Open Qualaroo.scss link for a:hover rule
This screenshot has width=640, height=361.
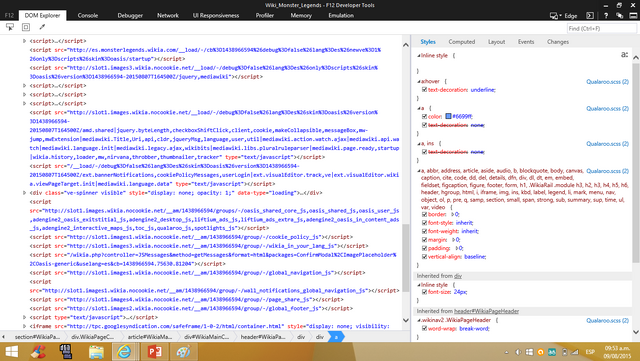point(607,82)
